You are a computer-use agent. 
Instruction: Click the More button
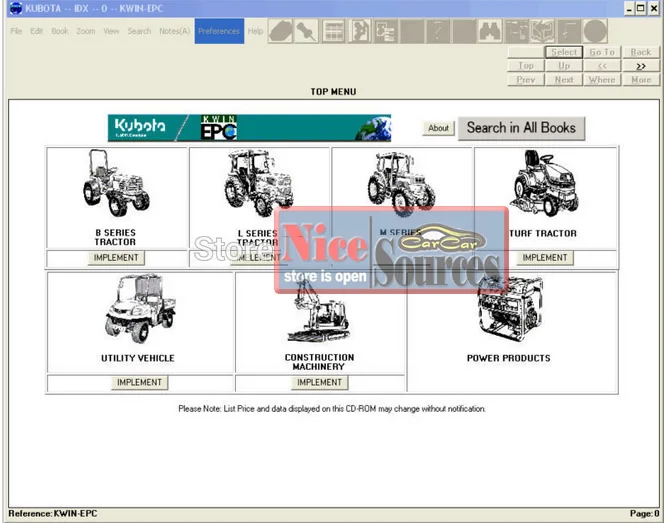pyautogui.click(x=641, y=80)
